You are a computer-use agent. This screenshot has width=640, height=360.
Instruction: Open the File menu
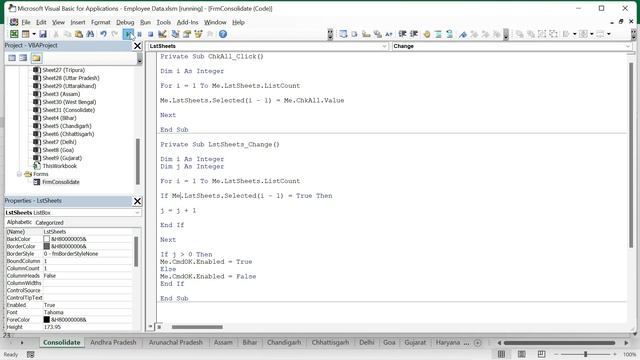pos(26,22)
